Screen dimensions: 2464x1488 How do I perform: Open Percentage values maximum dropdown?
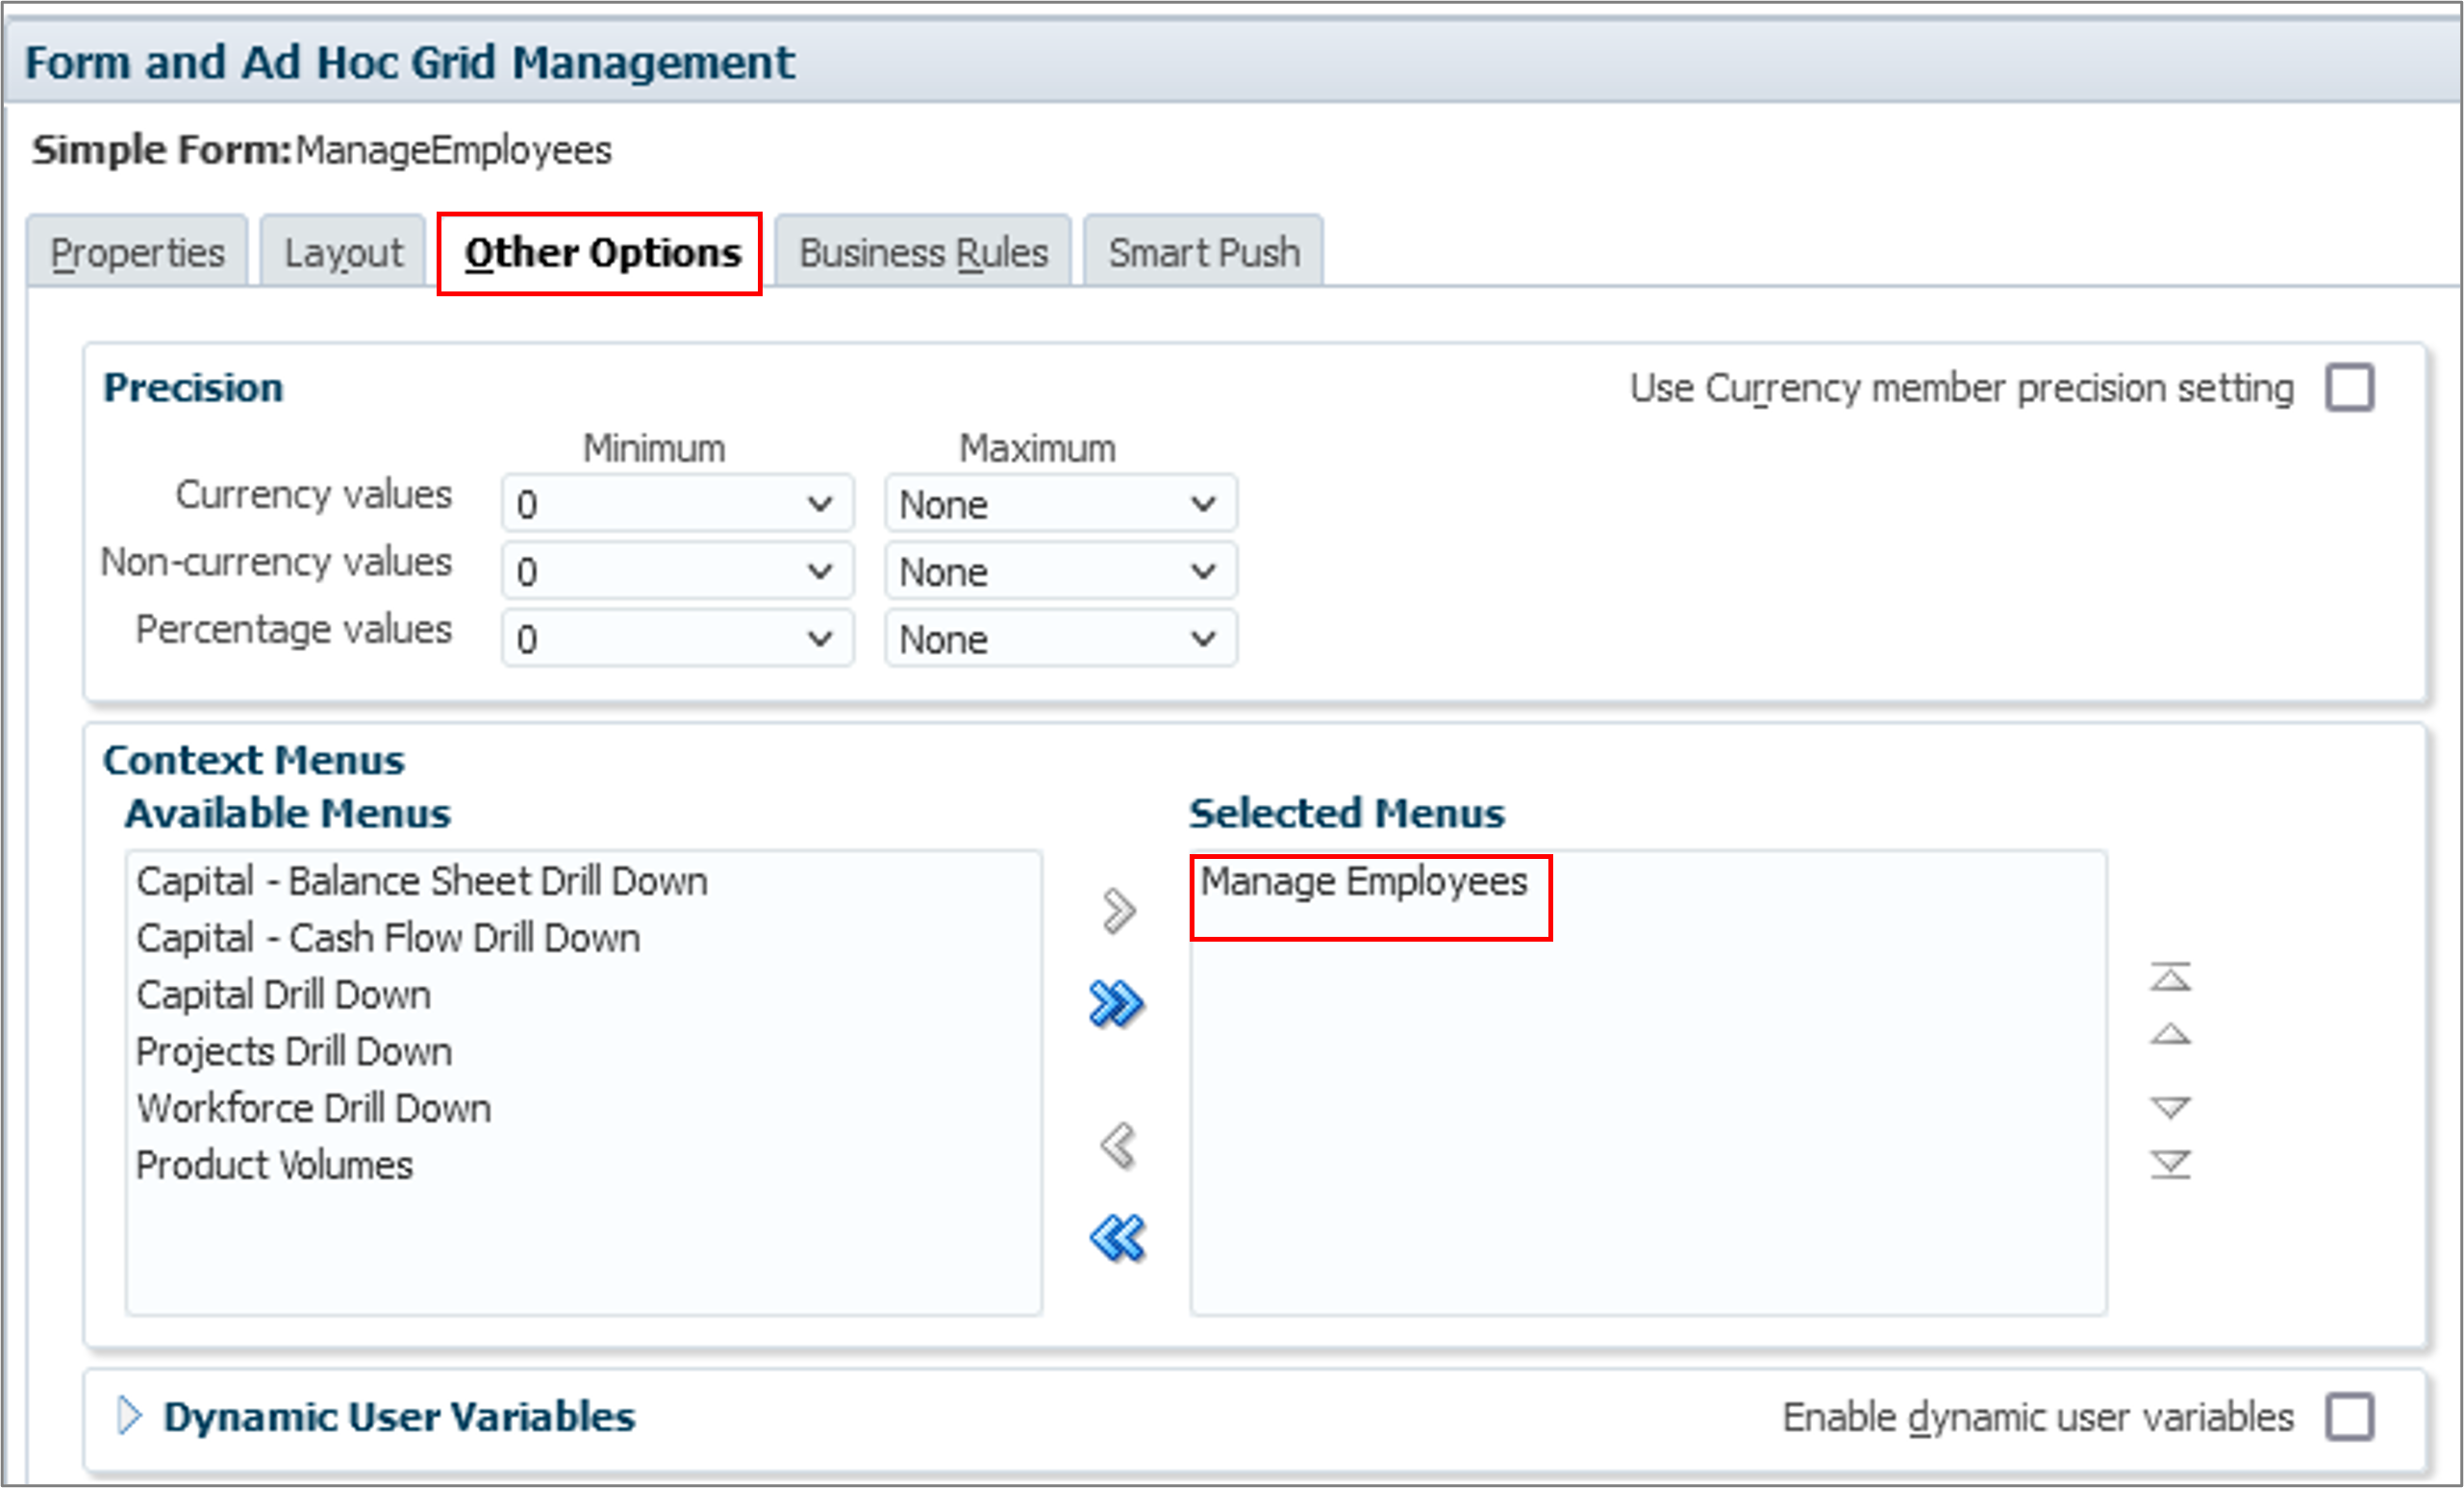(x=1060, y=638)
